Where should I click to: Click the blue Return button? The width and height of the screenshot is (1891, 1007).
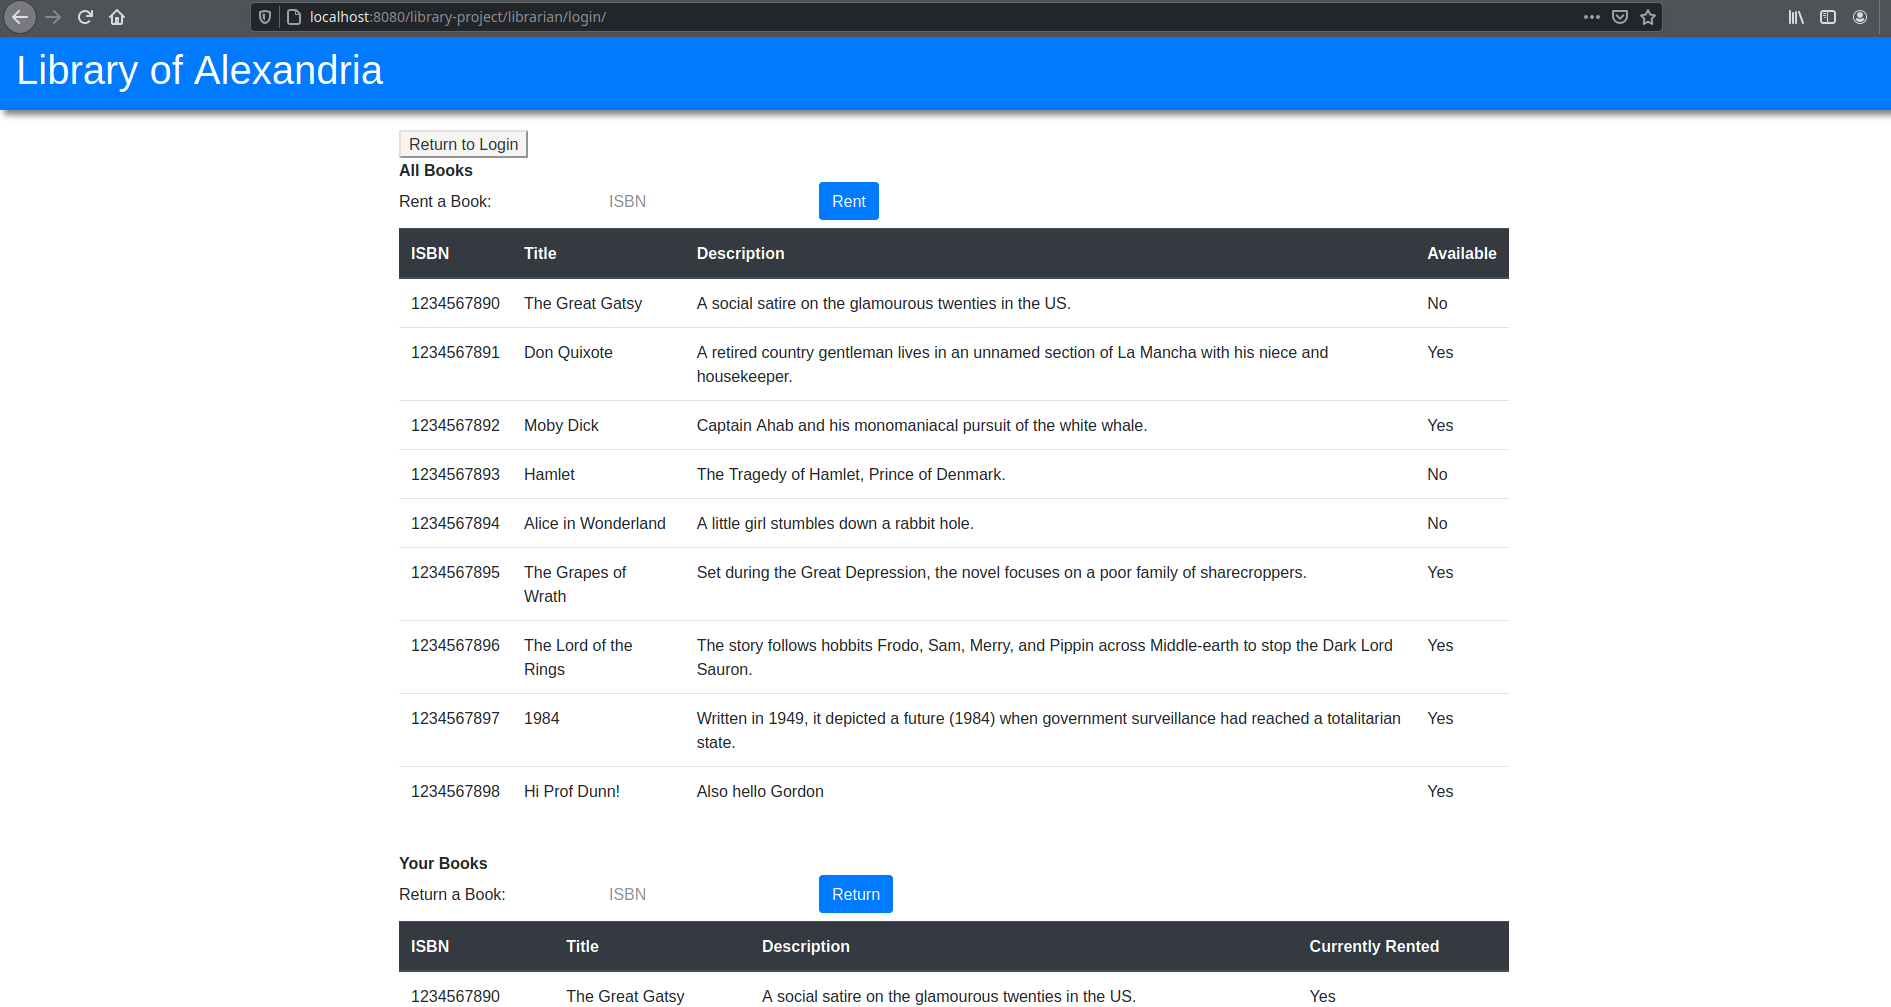[x=856, y=894]
